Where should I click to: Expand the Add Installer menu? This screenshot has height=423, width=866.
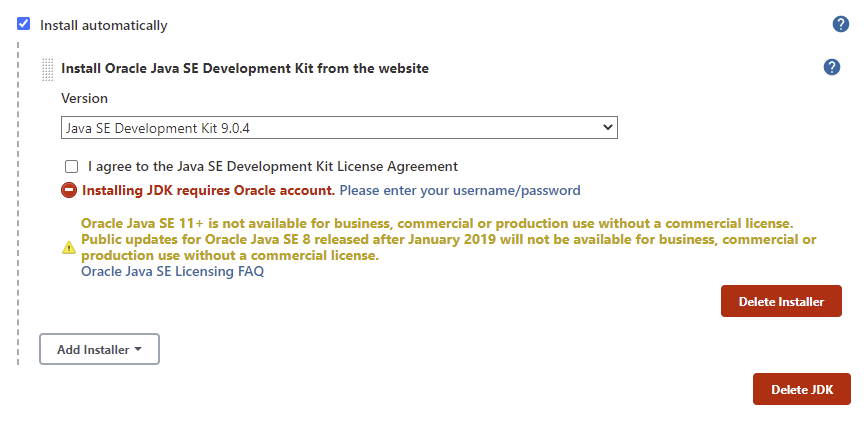99,349
